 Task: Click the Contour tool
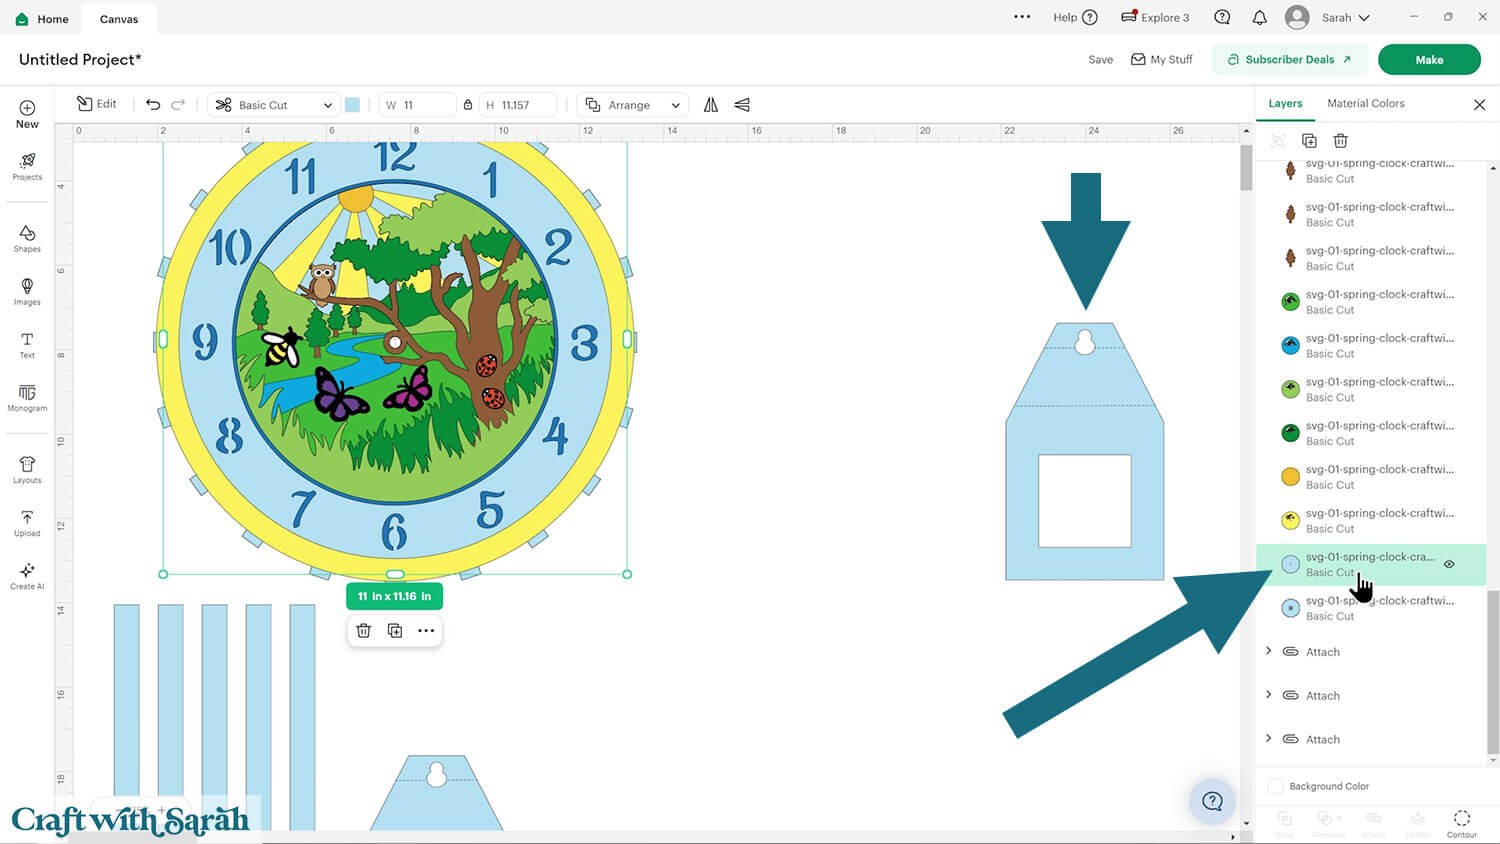1461,824
